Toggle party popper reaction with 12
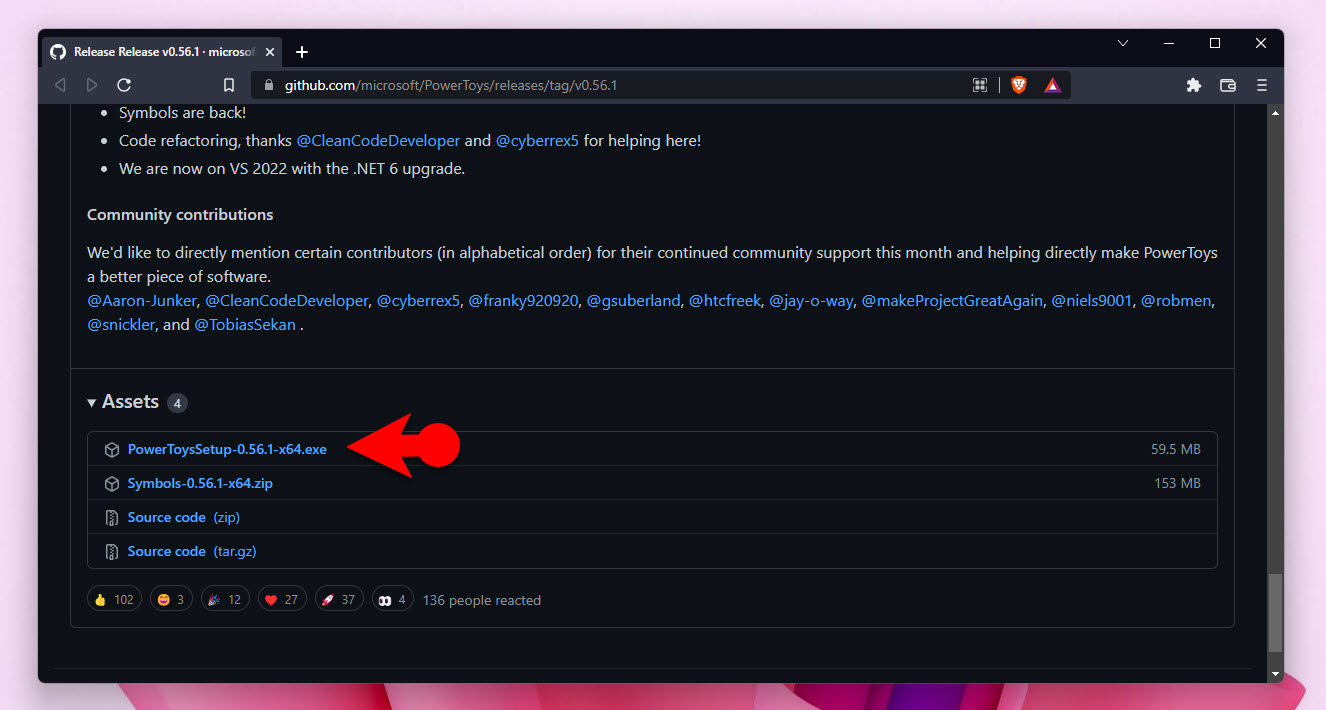1326x710 pixels. pos(224,600)
